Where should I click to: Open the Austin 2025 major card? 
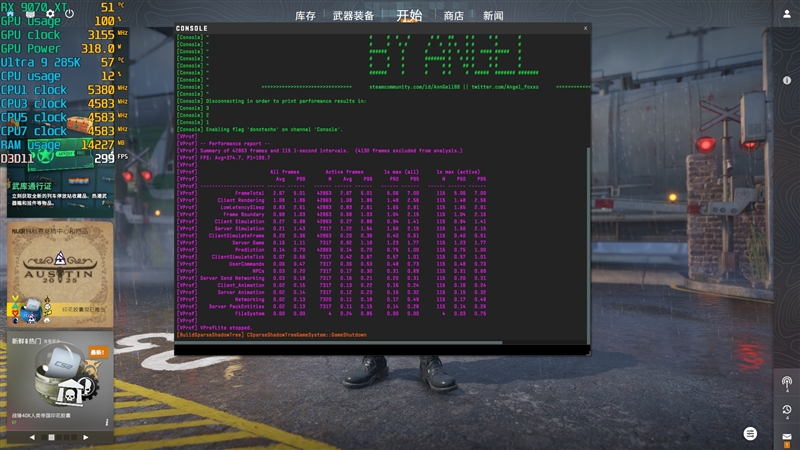click(60, 274)
